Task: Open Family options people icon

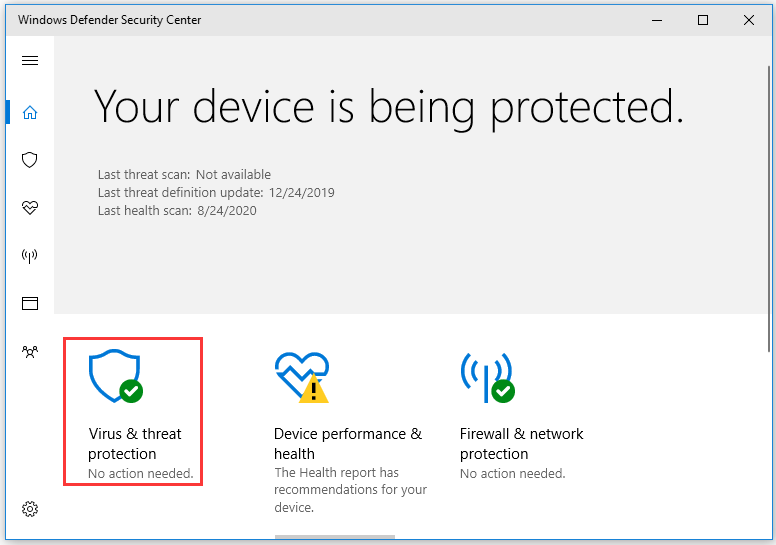Action: coord(30,351)
